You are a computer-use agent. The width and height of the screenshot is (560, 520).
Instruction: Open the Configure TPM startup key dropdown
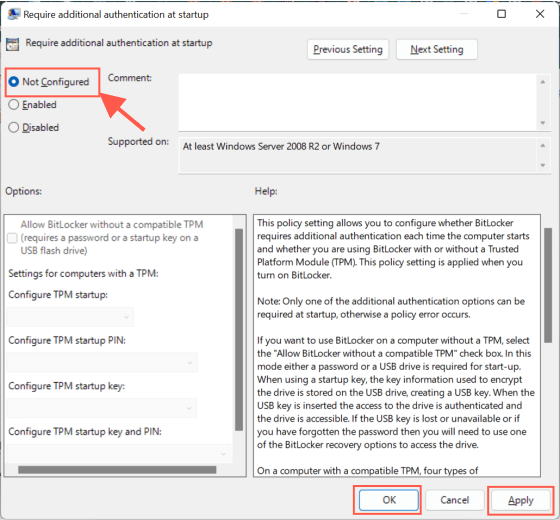coord(102,408)
